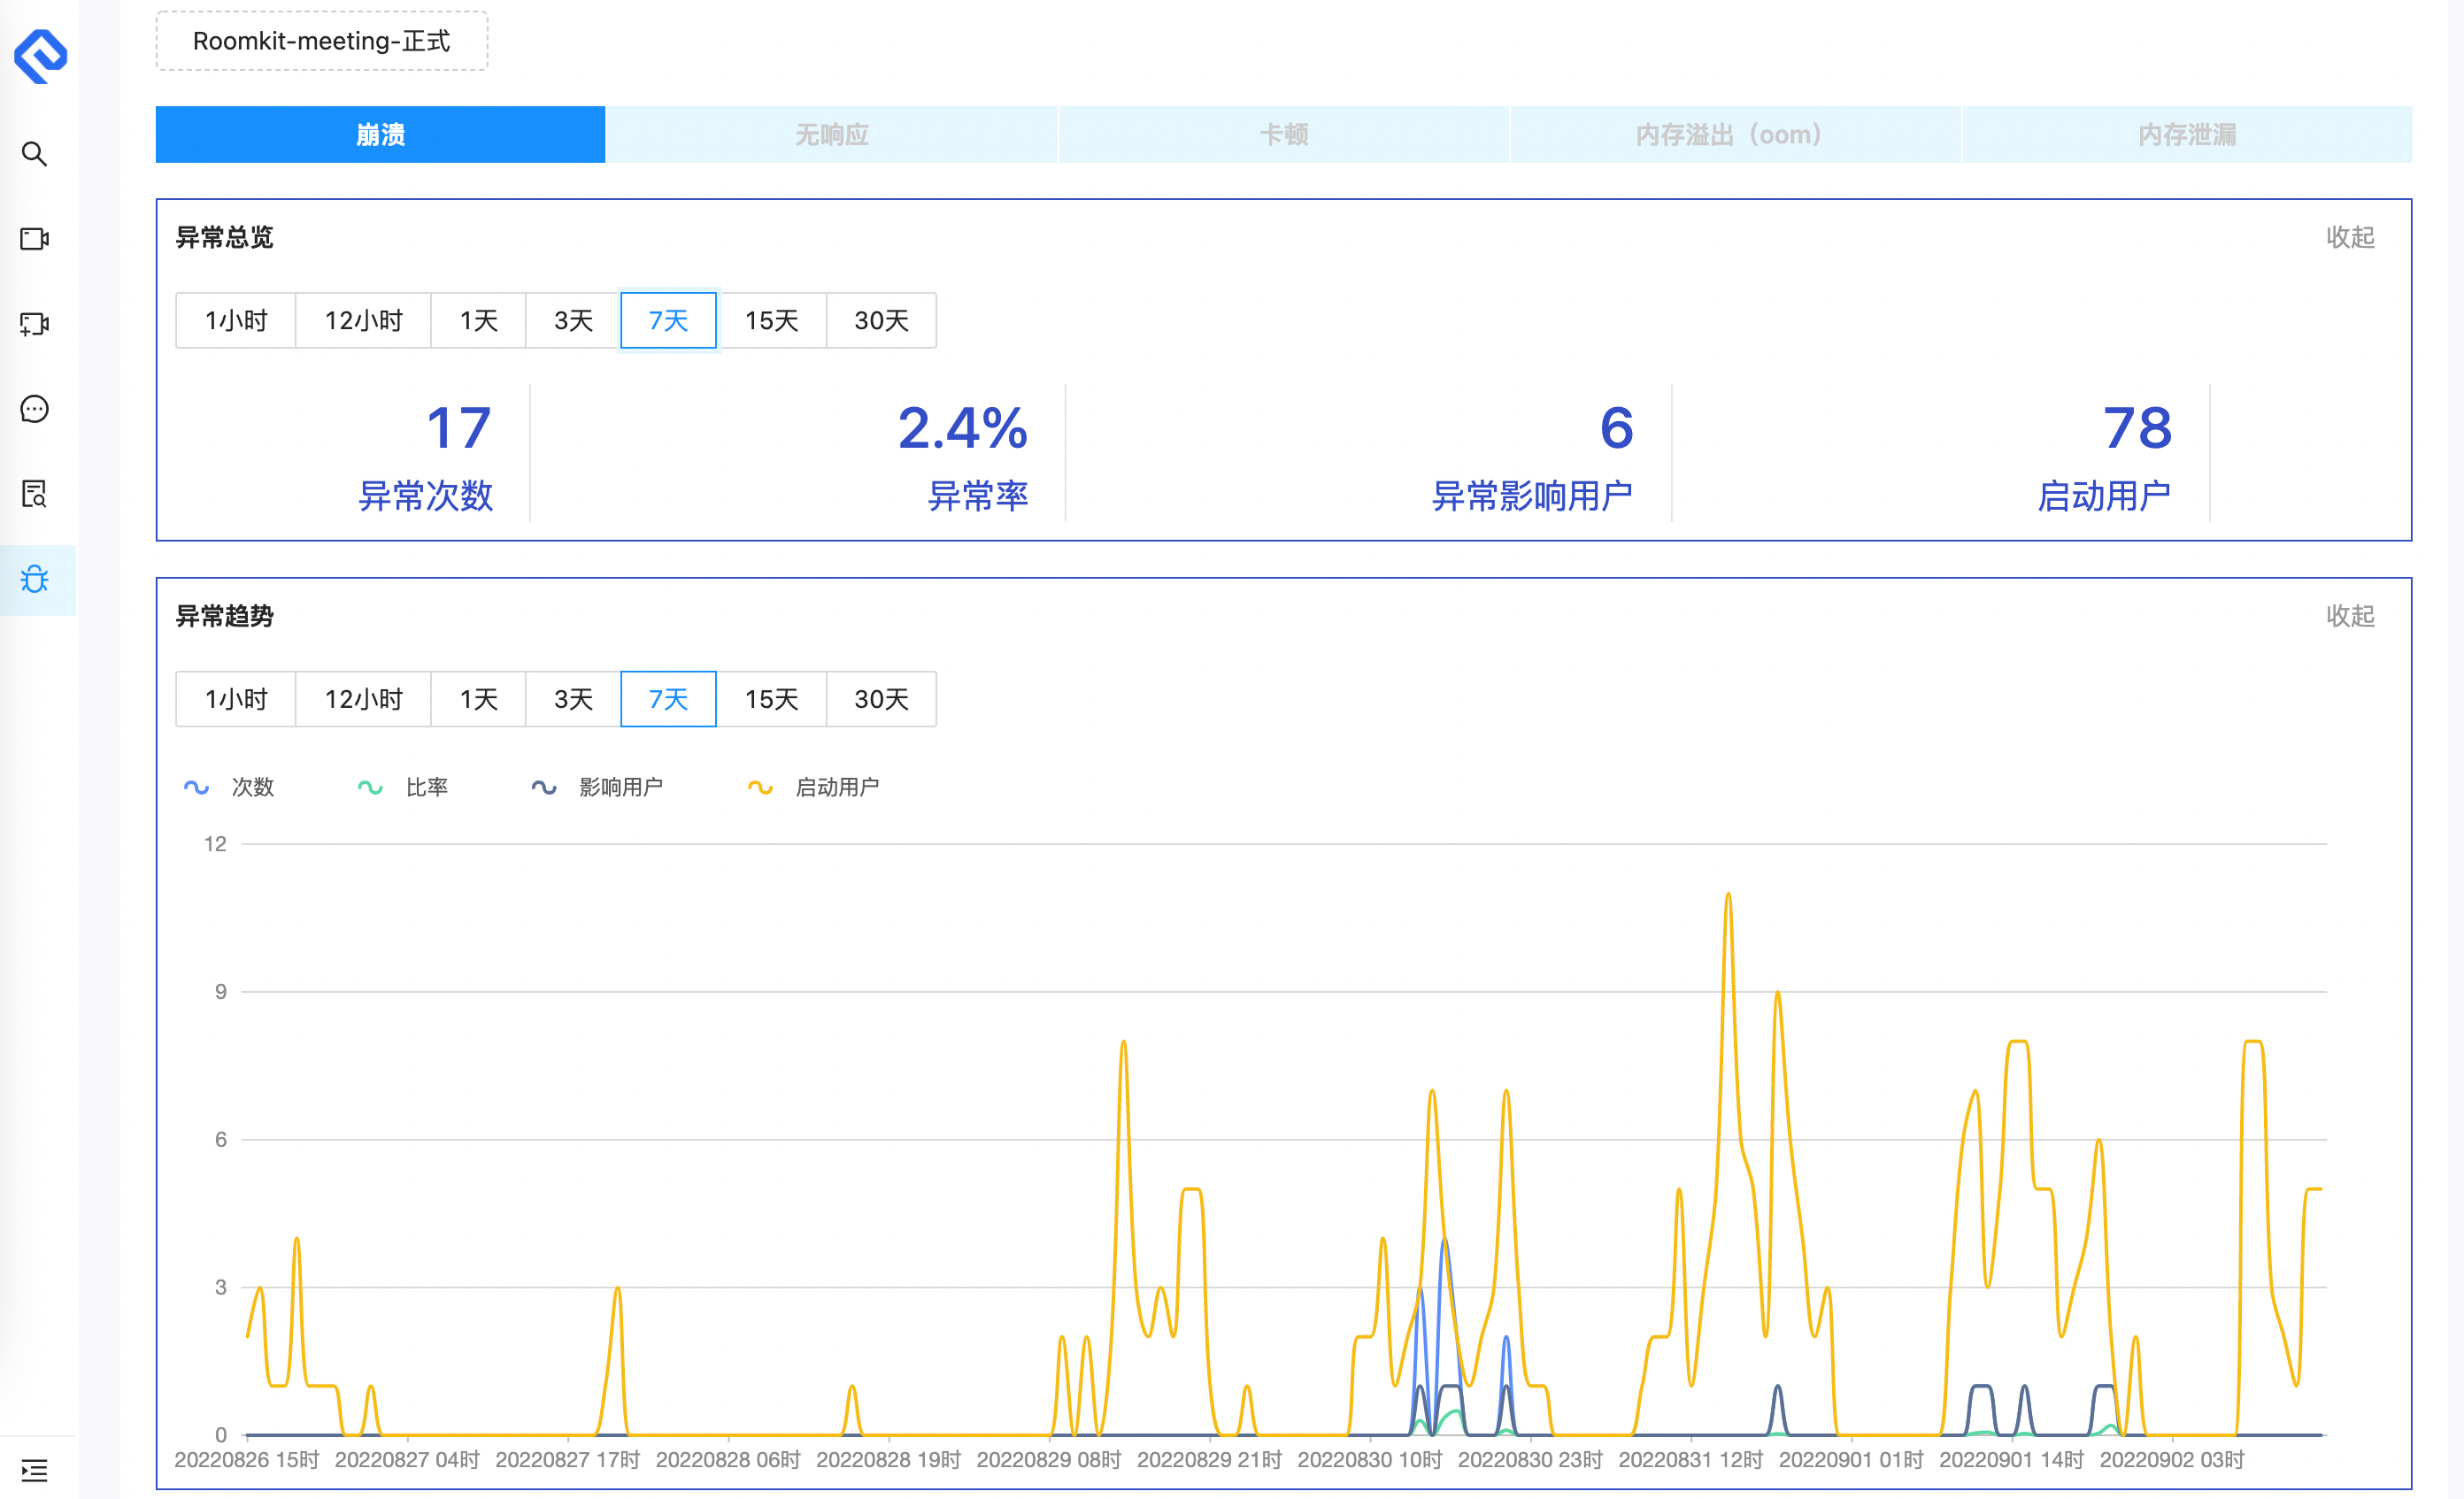Select 3天 range in 异常总览
Viewport: 2464px width, 1499px height.
[x=574, y=320]
